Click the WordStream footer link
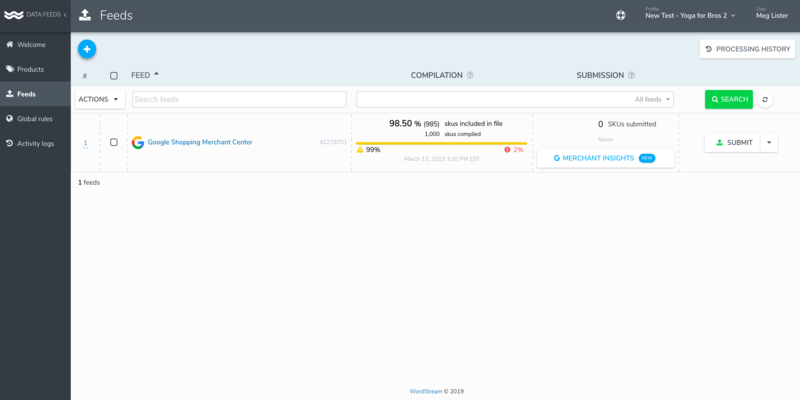Viewport: 800px width, 400px height. [426, 391]
